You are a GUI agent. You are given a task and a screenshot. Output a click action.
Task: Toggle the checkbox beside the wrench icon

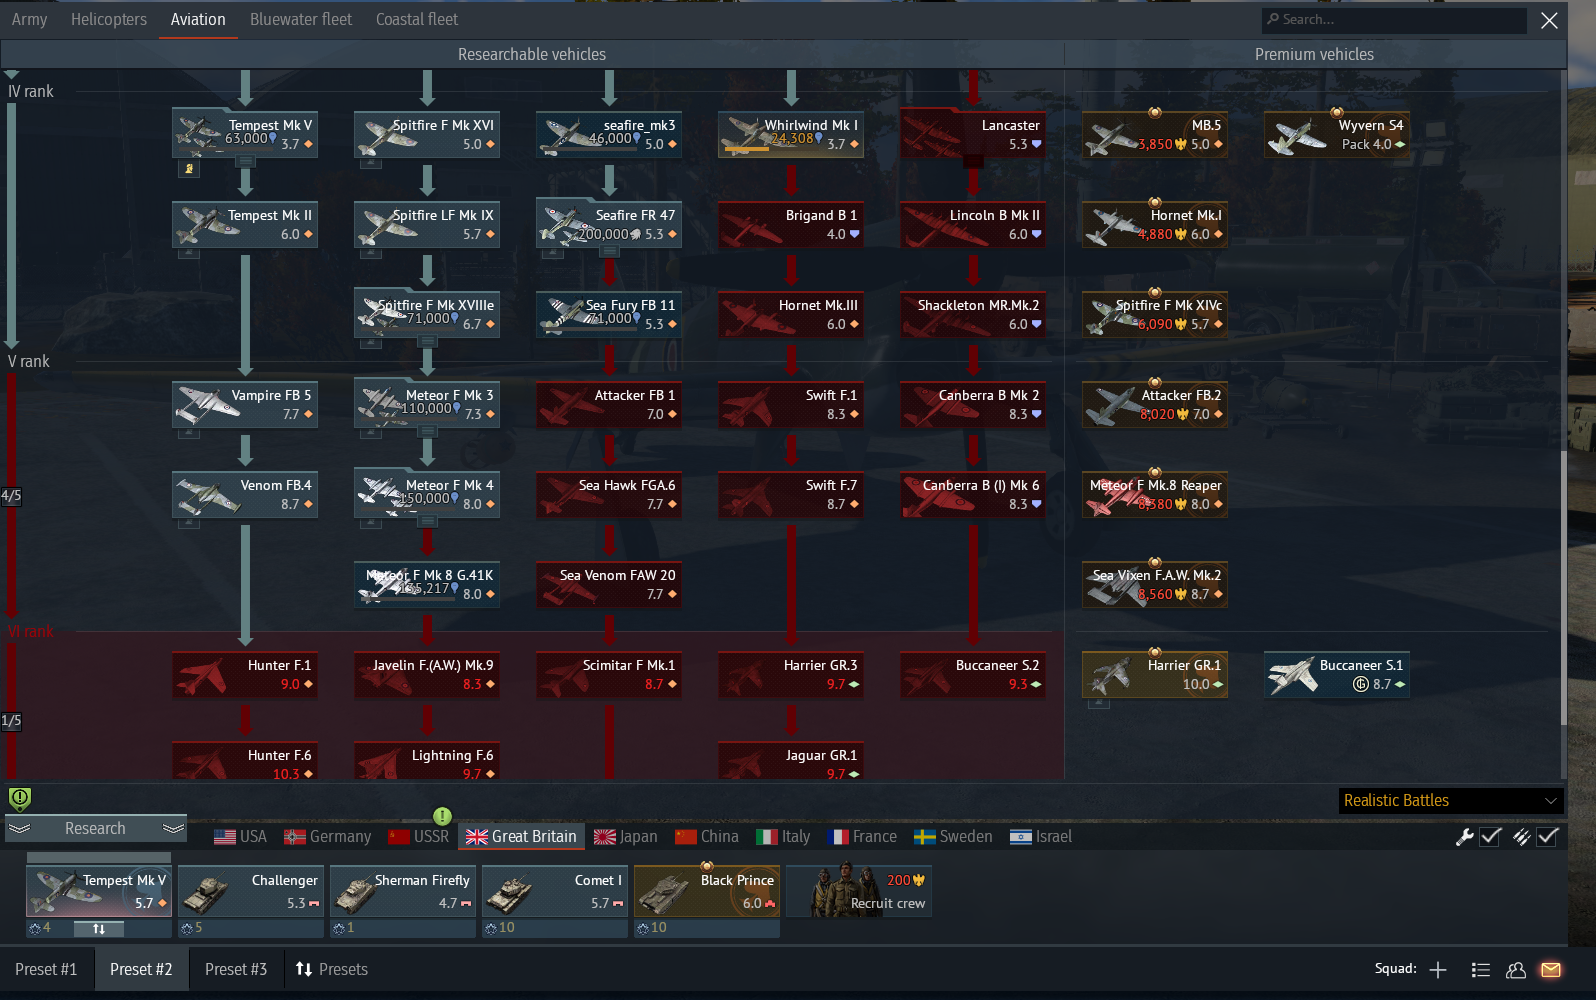point(1490,837)
